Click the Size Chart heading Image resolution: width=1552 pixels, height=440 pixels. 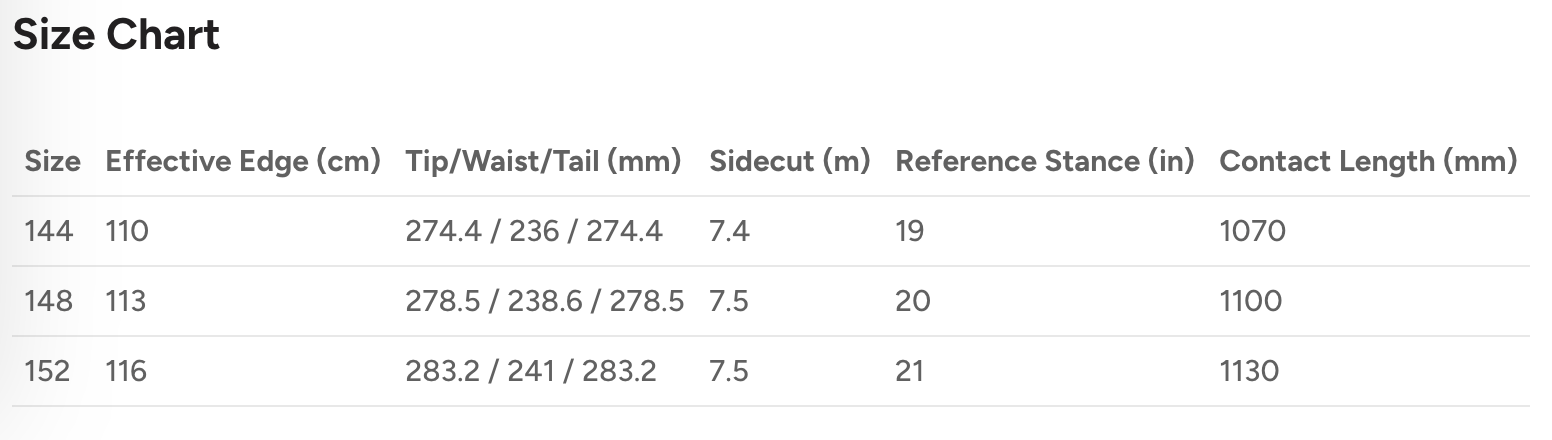pos(116,36)
